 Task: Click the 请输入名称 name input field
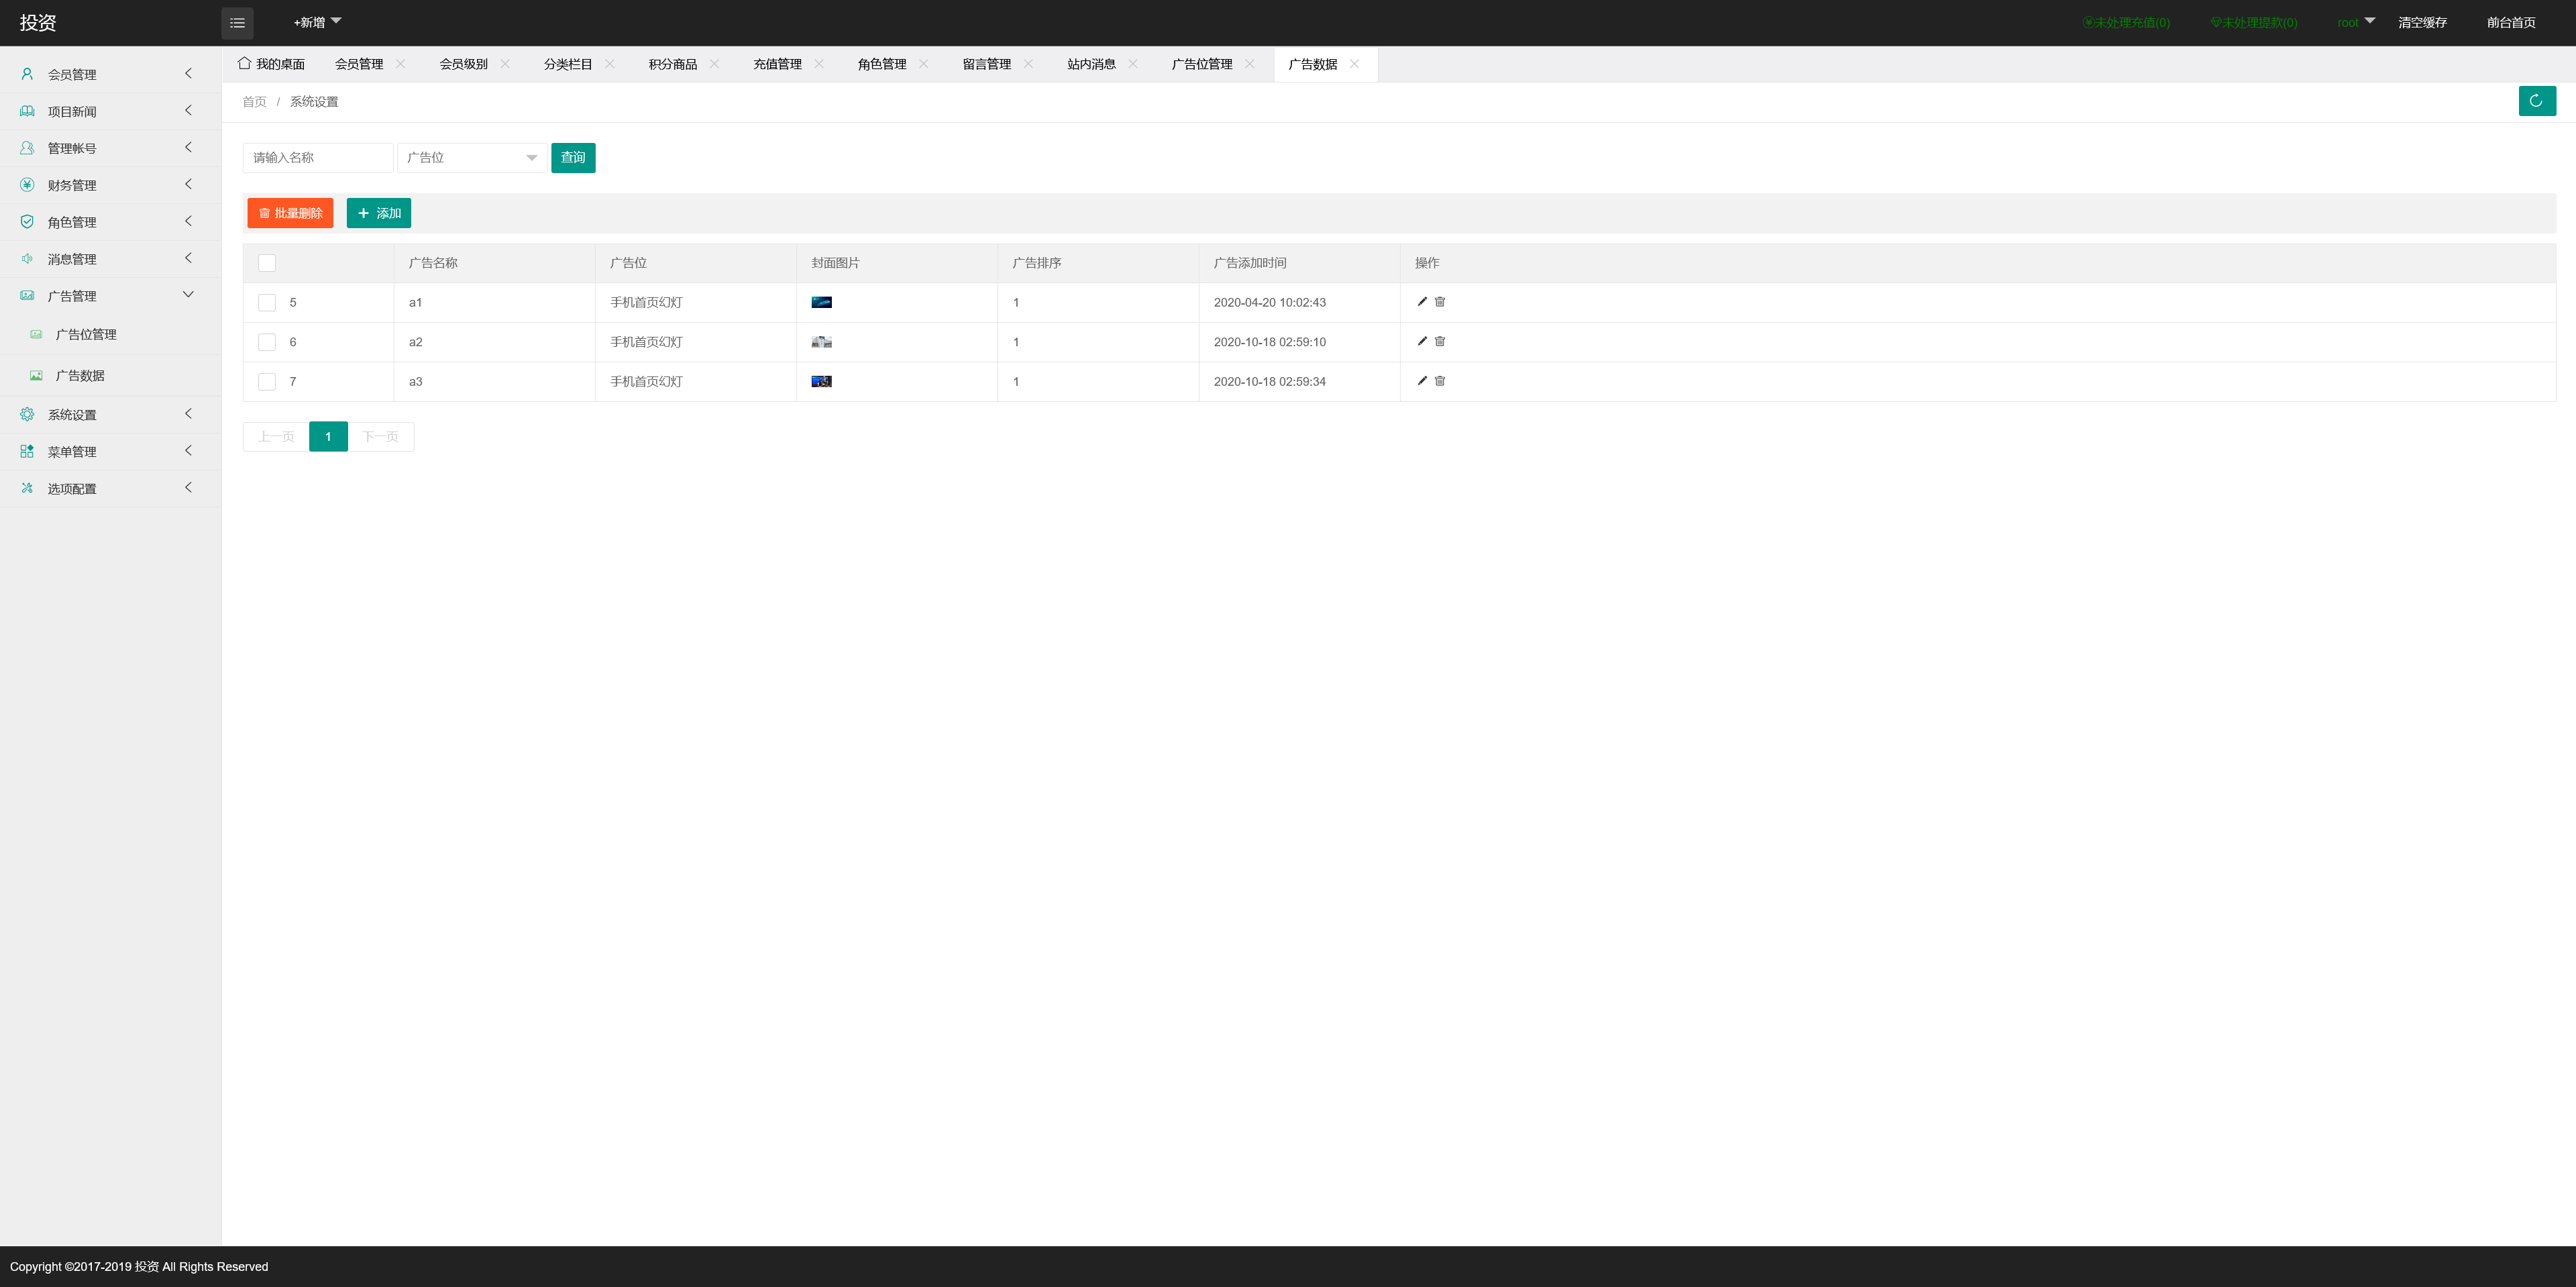[x=318, y=158]
